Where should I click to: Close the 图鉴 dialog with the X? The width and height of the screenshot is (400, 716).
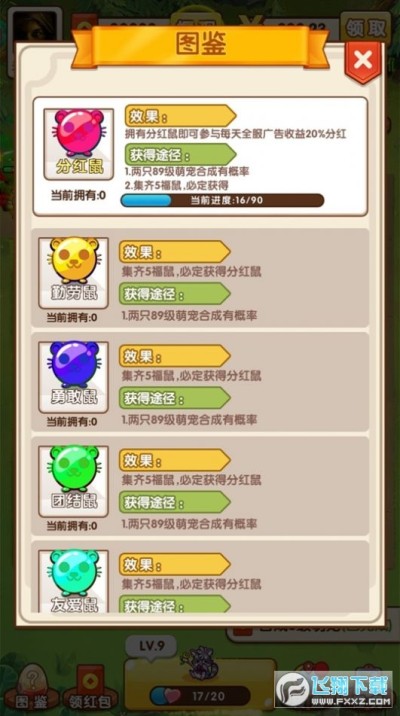[363, 61]
